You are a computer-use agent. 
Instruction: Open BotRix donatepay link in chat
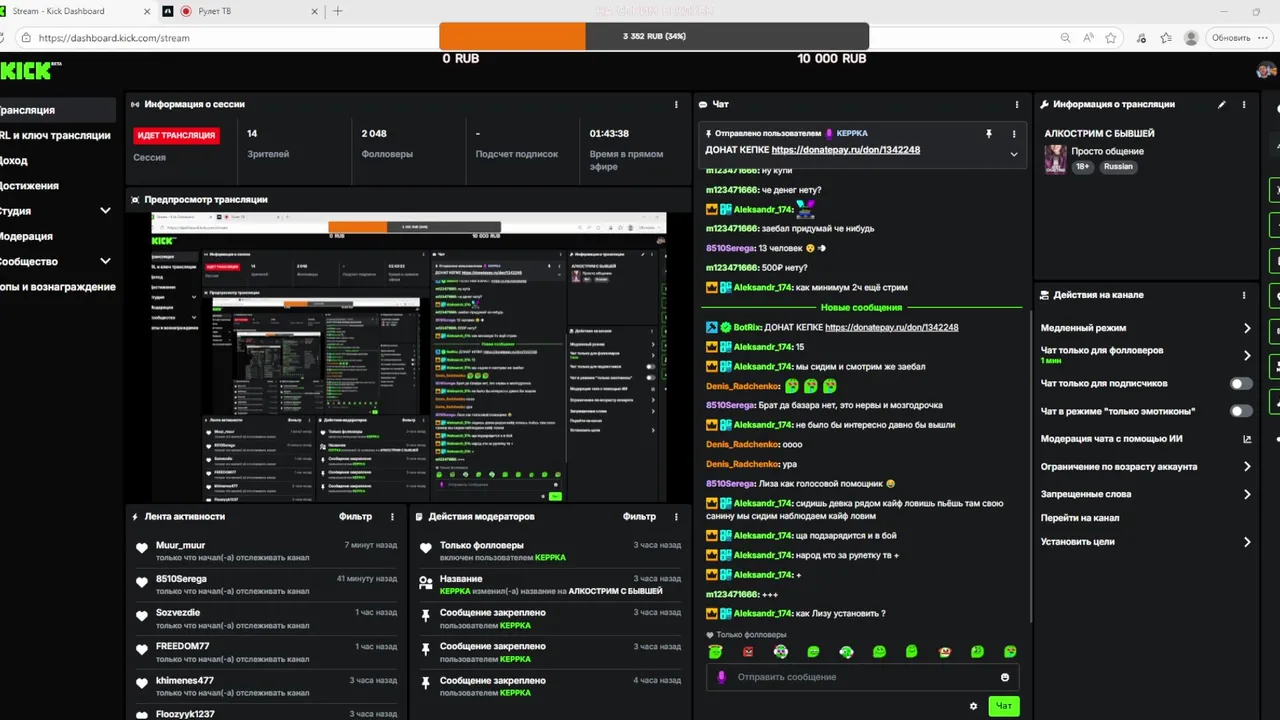click(892, 327)
